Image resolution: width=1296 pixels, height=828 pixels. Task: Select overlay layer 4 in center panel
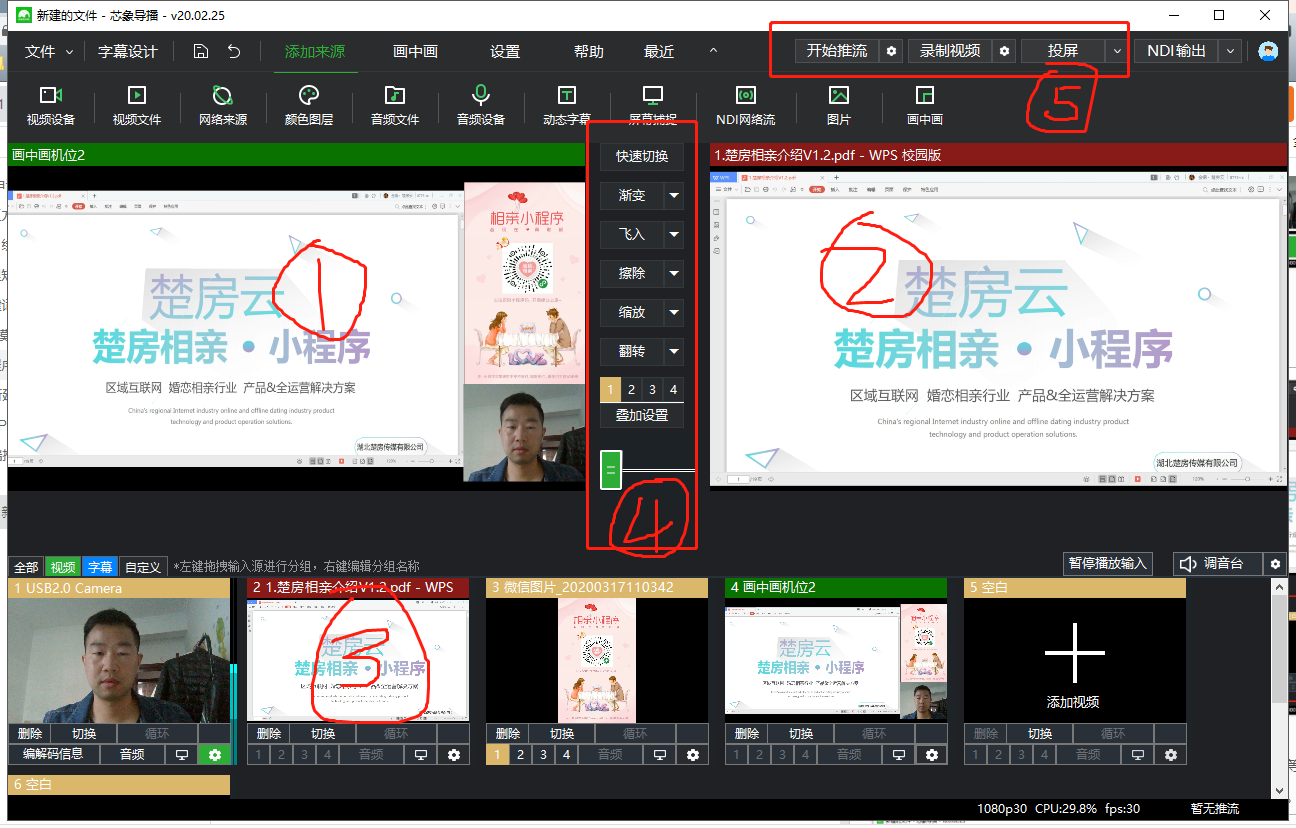point(673,389)
